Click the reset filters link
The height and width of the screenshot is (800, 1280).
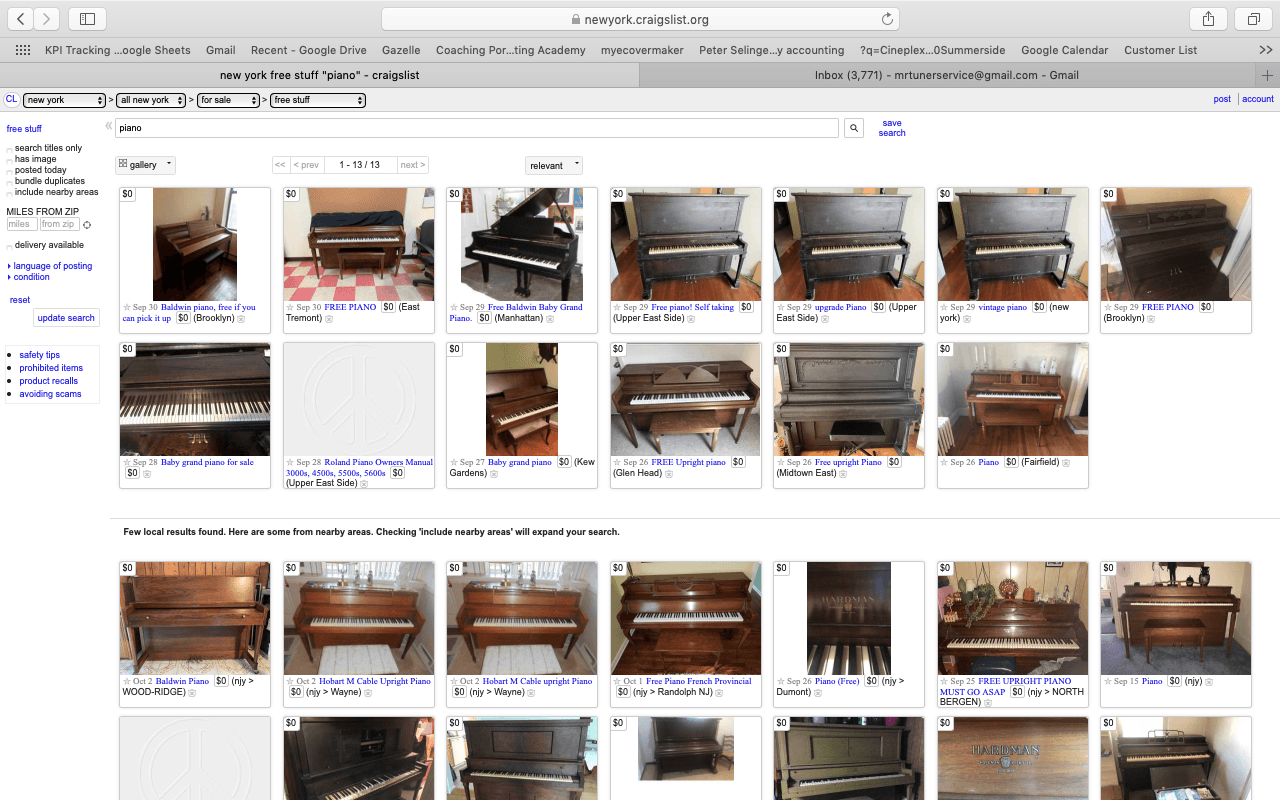pyautogui.click(x=20, y=300)
